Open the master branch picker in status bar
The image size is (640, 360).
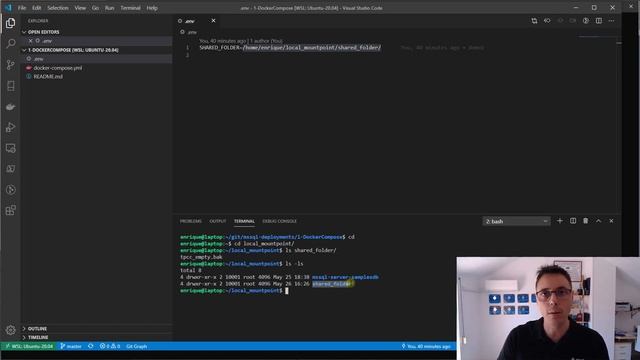[x=71, y=346]
